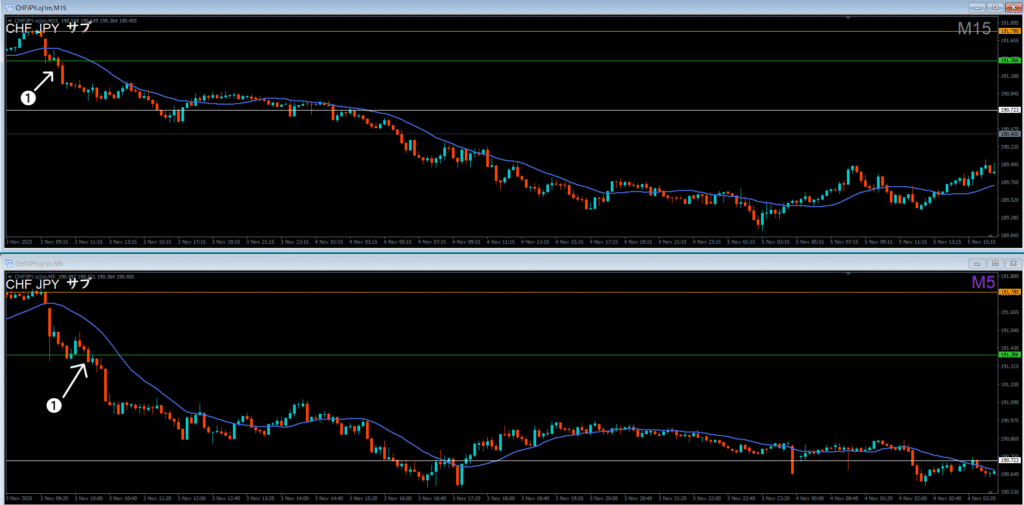Close the M15 chart window
This screenshot has width=1024, height=505.
click(1011, 8)
